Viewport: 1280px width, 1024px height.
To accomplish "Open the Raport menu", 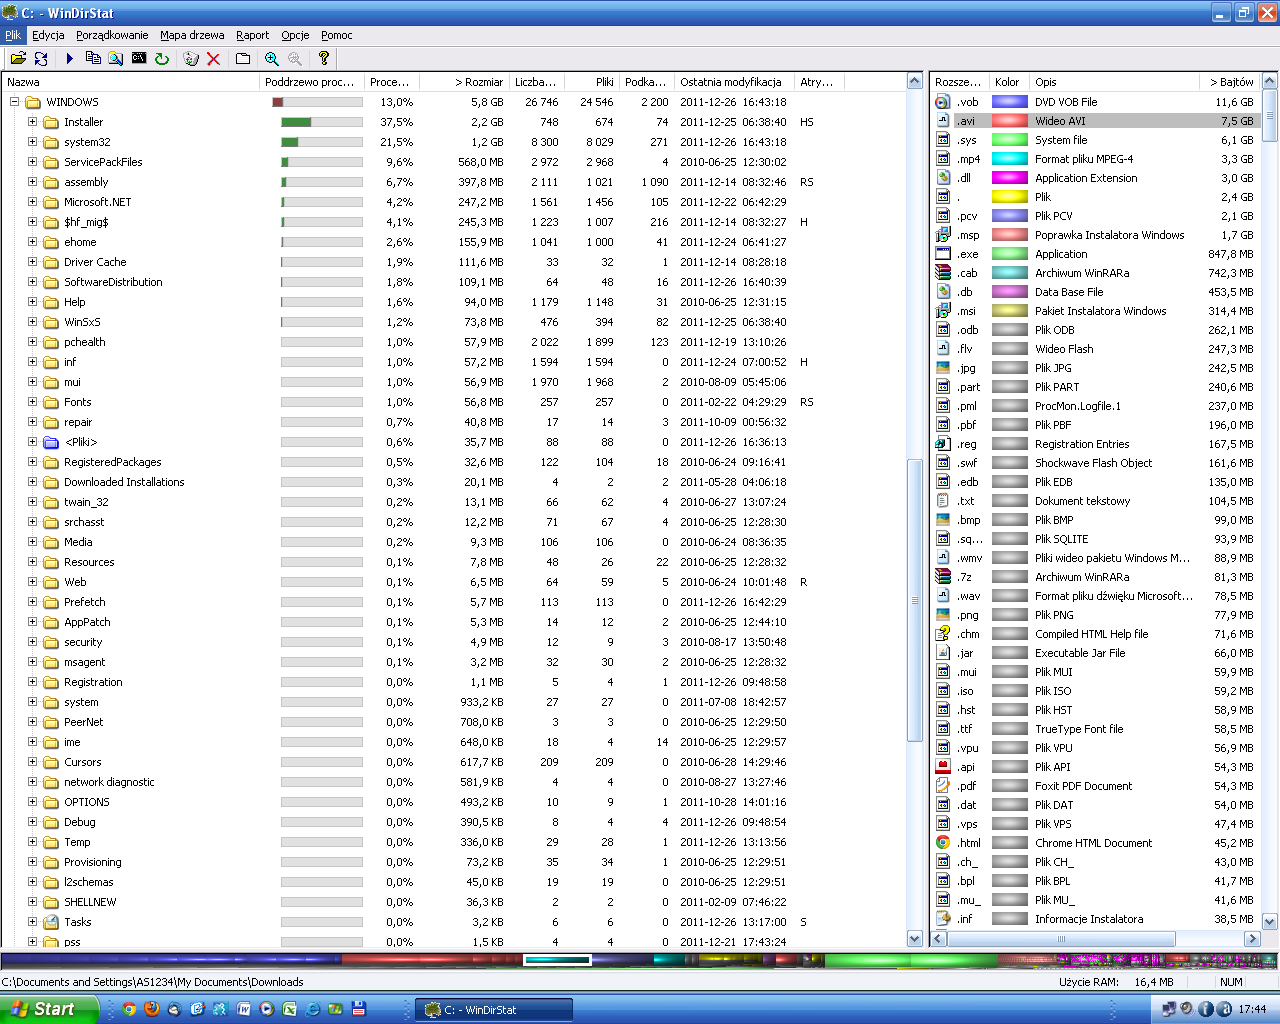I will [x=253, y=35].
